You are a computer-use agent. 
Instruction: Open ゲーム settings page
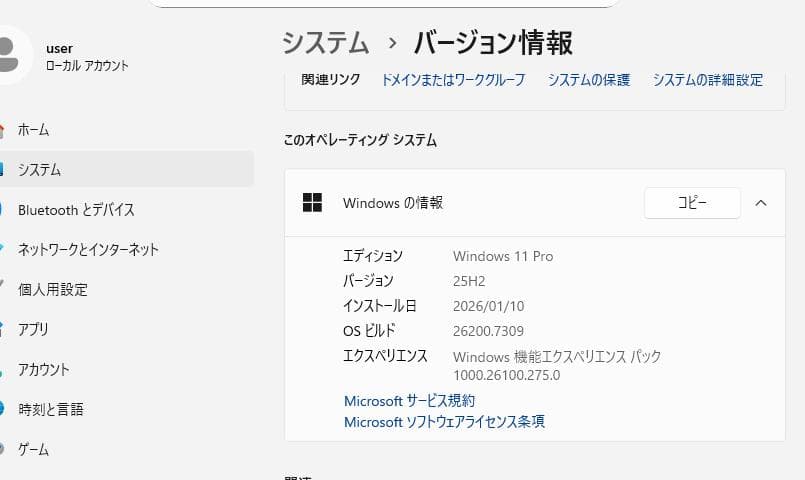tap(126, 449)
